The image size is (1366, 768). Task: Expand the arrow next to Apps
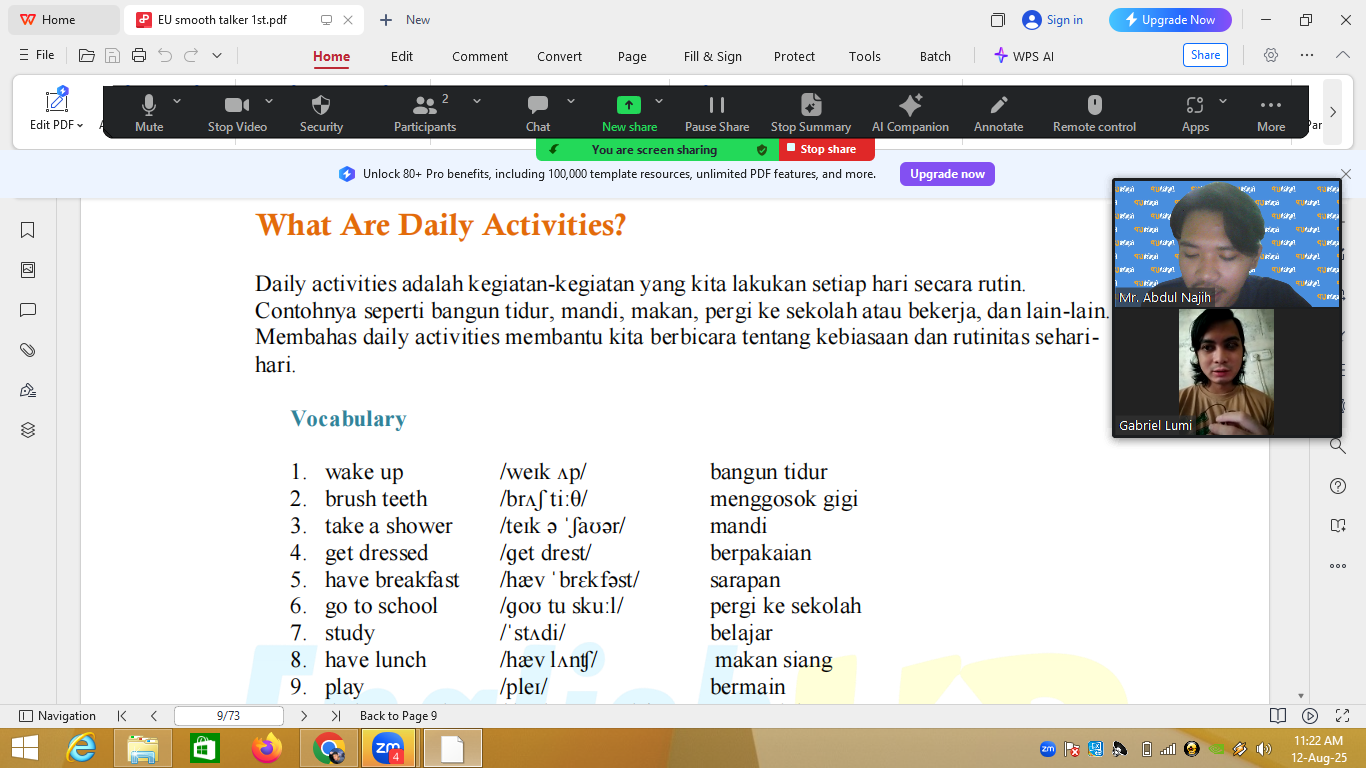pyautogui.click(x=1223, y=101)
